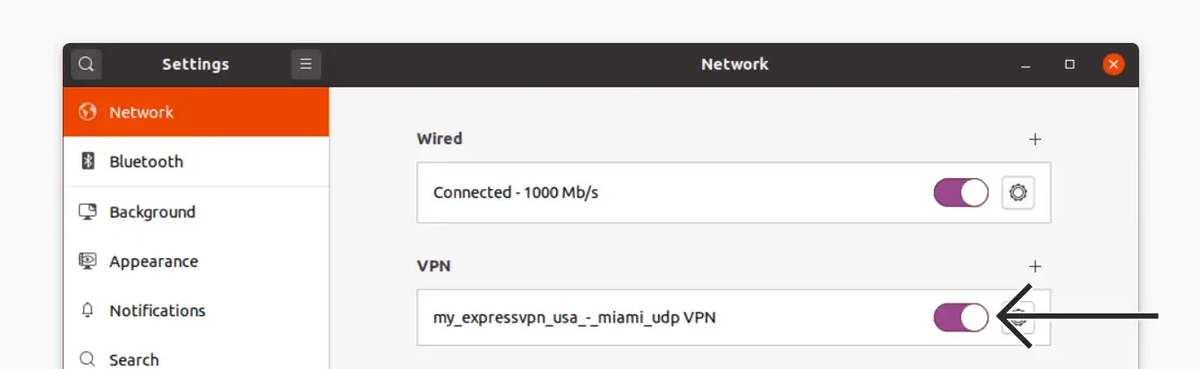
Task: Toggle the my_expressvpn Miami VPN switch
Action: pos(961,318)
